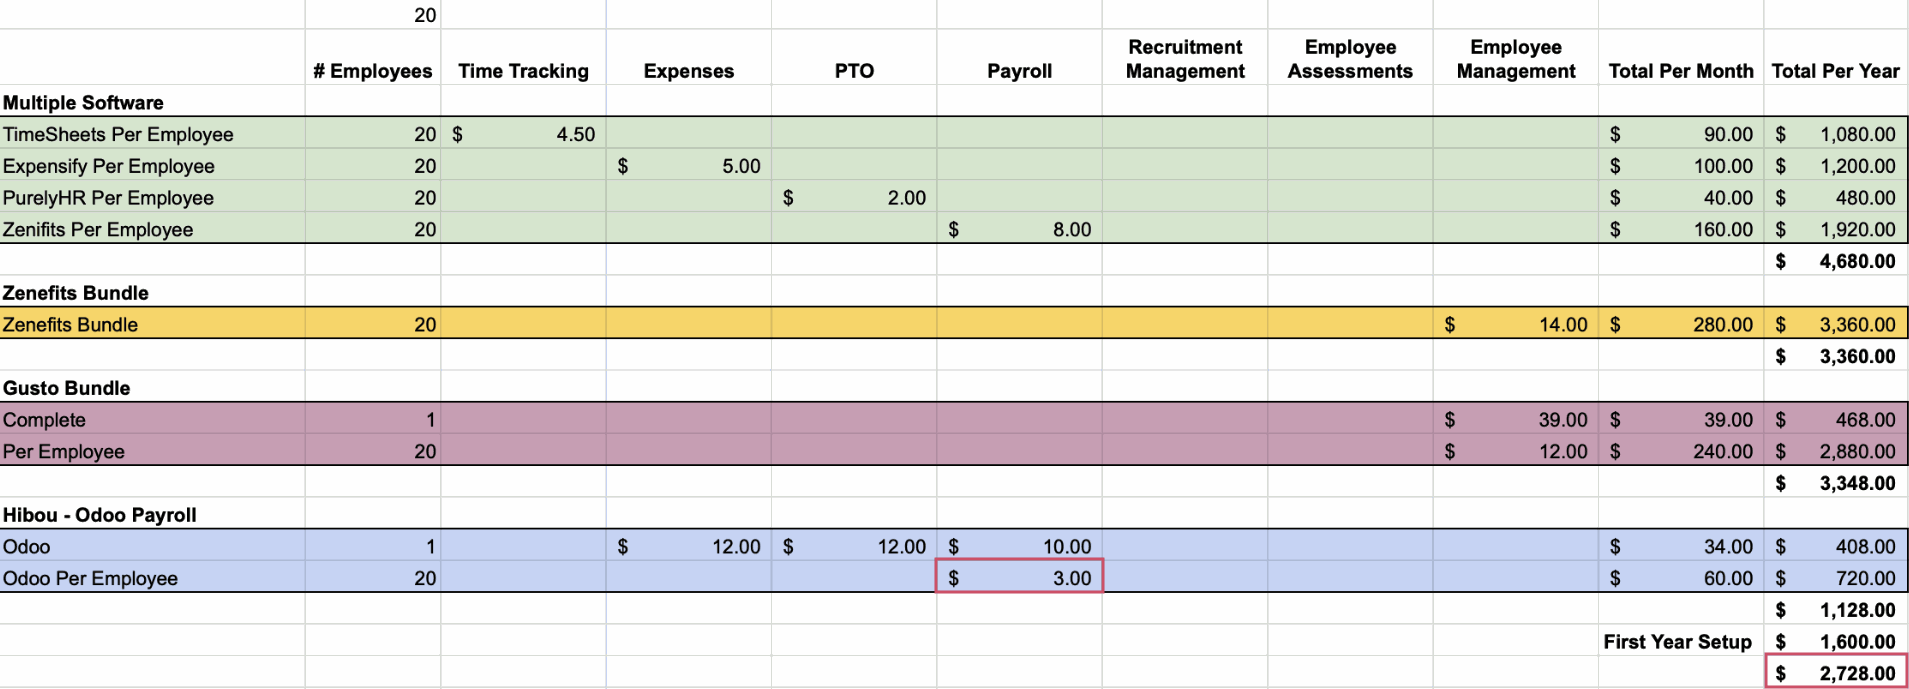This screenshot has height=689, width=1909.
Task: Select the 468.00 yearly total cell
Action: 1835,420
